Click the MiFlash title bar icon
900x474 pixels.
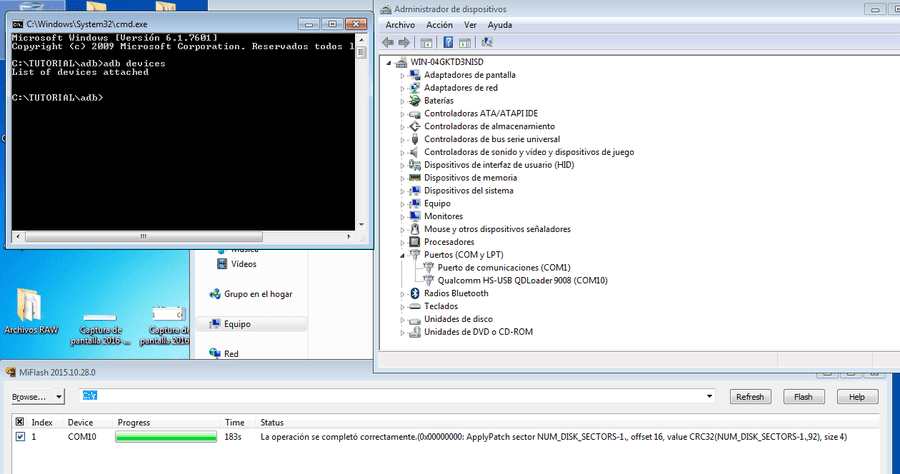[11, 372]
